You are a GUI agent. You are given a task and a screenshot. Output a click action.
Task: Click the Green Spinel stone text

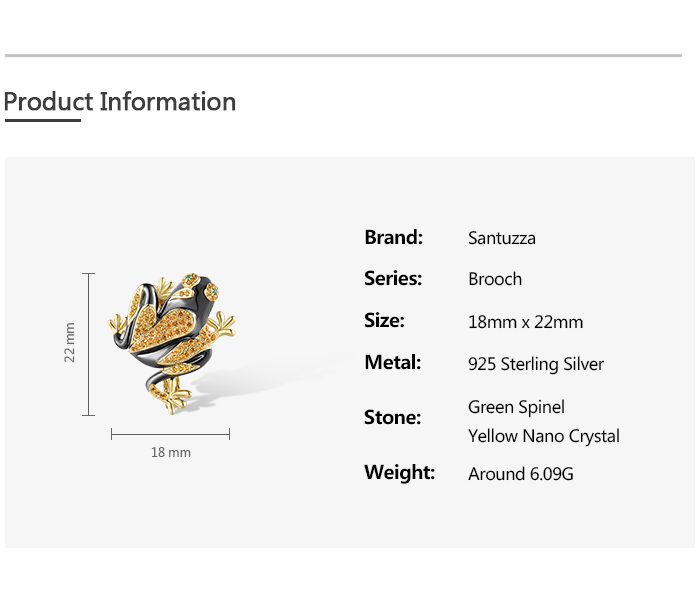(516, 407)
